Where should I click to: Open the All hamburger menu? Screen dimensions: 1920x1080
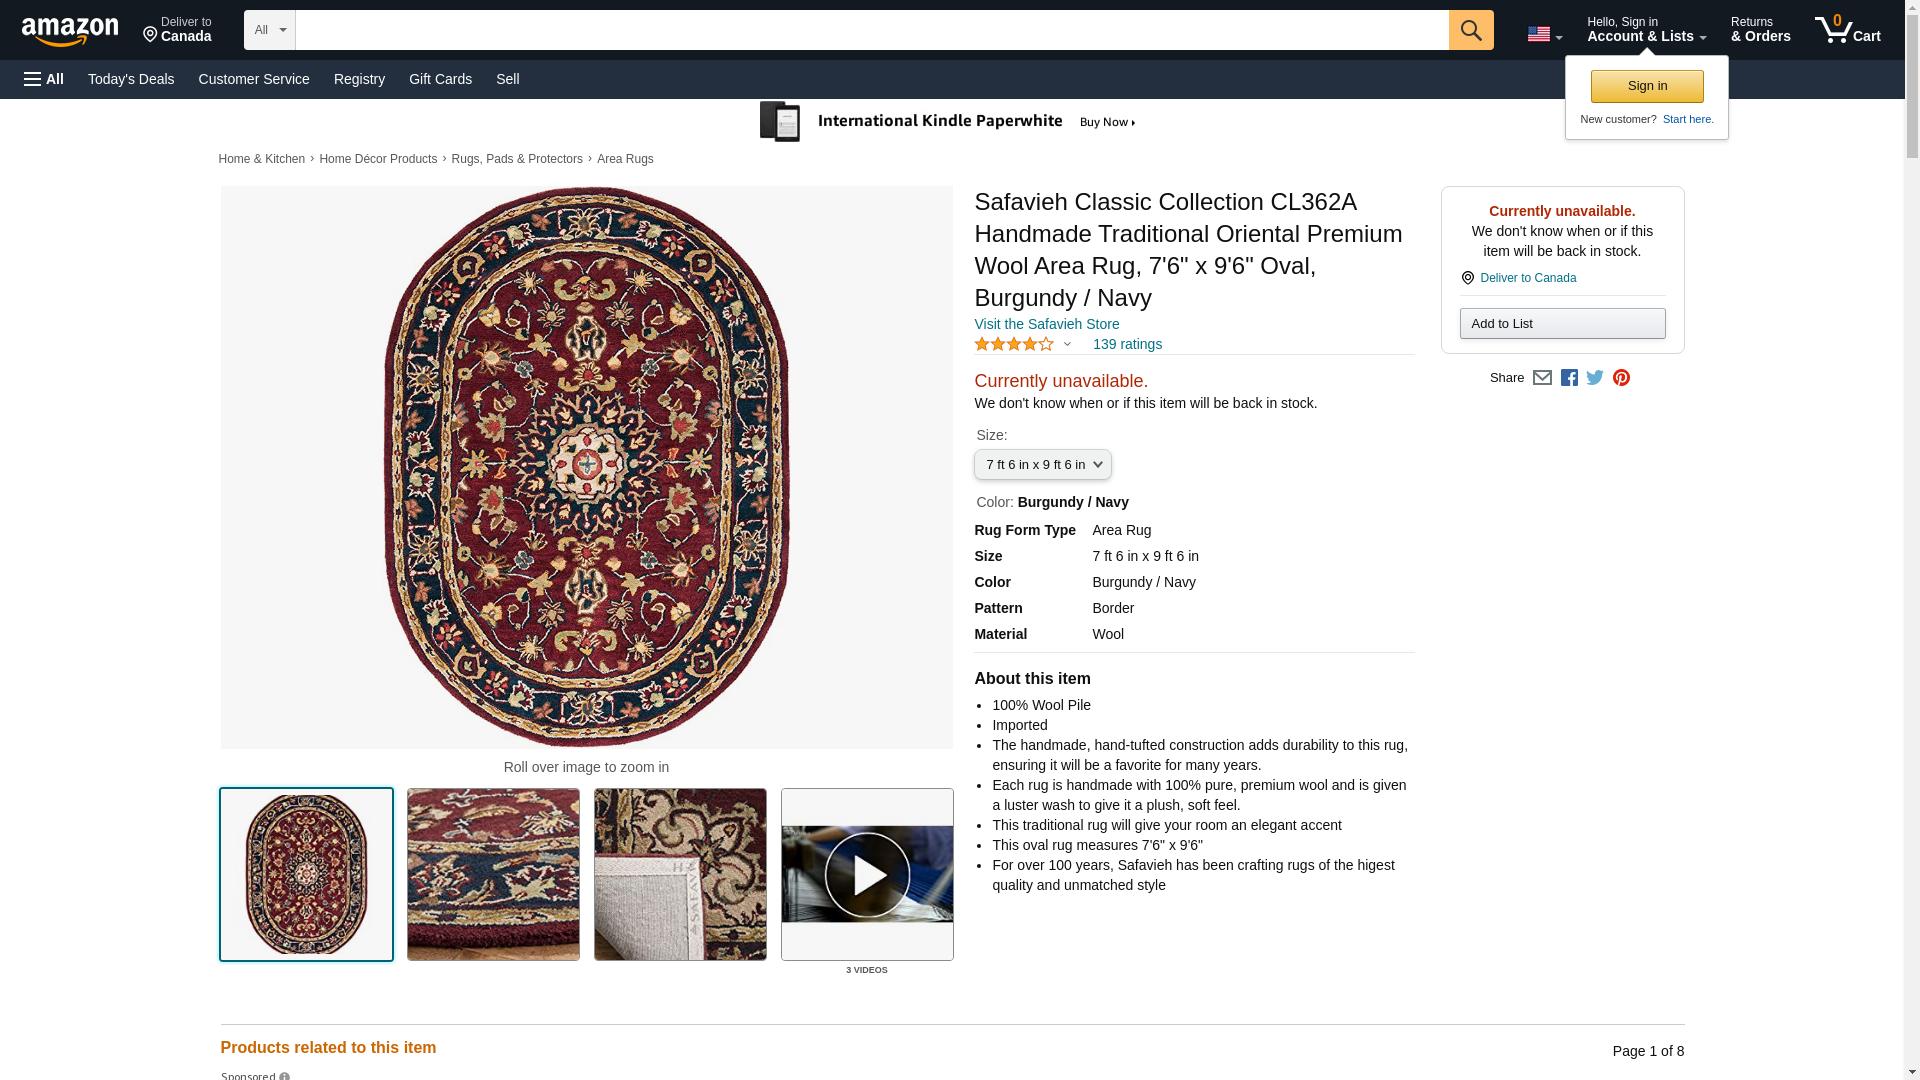(x=44, y=79)
